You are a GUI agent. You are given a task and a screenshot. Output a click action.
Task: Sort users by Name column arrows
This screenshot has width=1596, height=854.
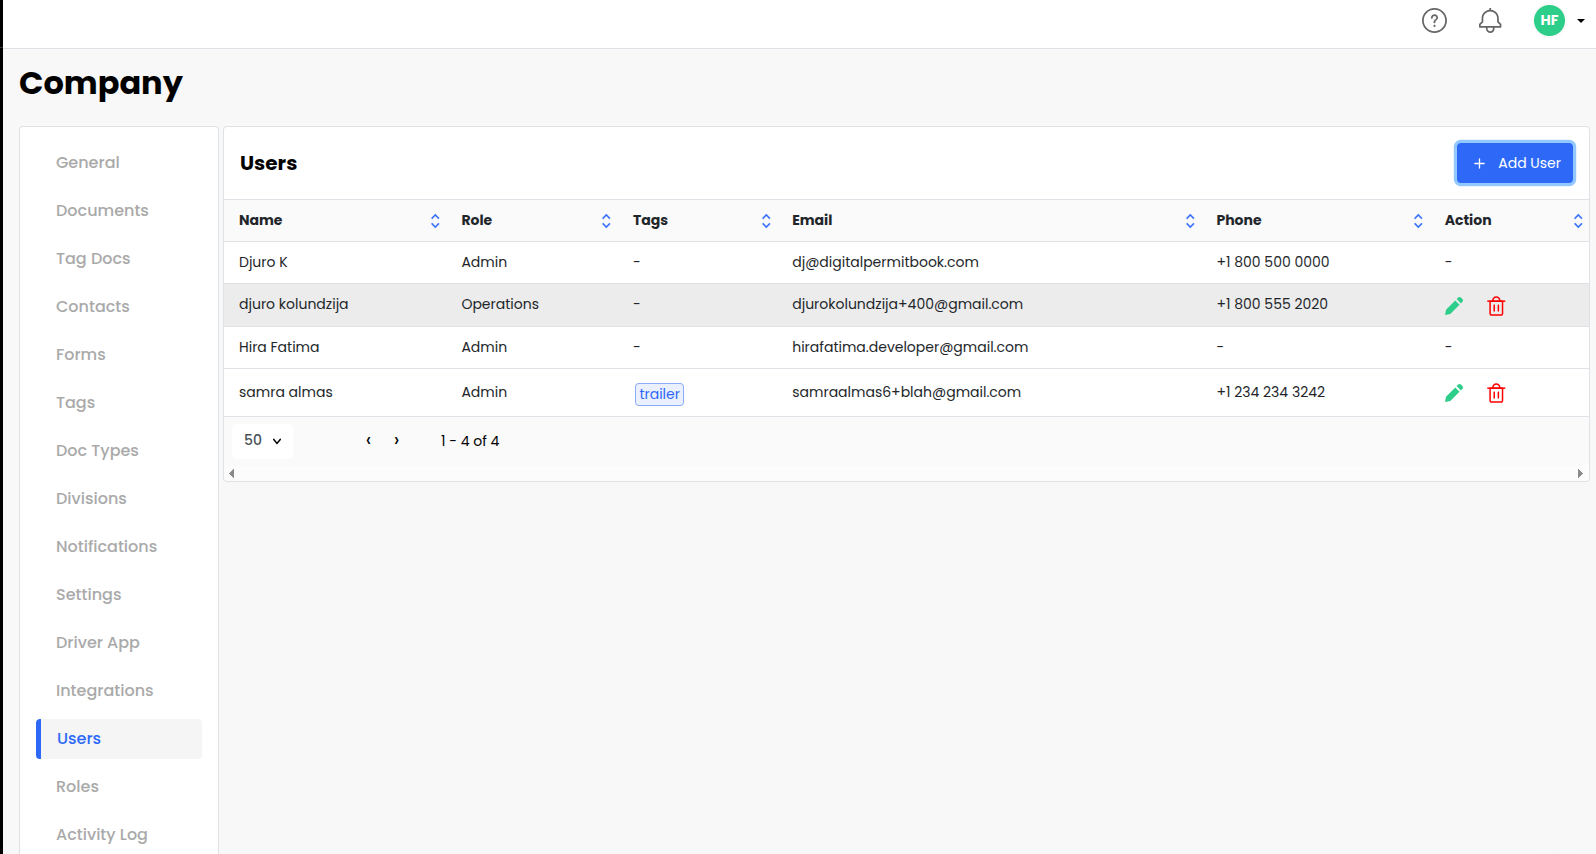click(x=435, y=221)
